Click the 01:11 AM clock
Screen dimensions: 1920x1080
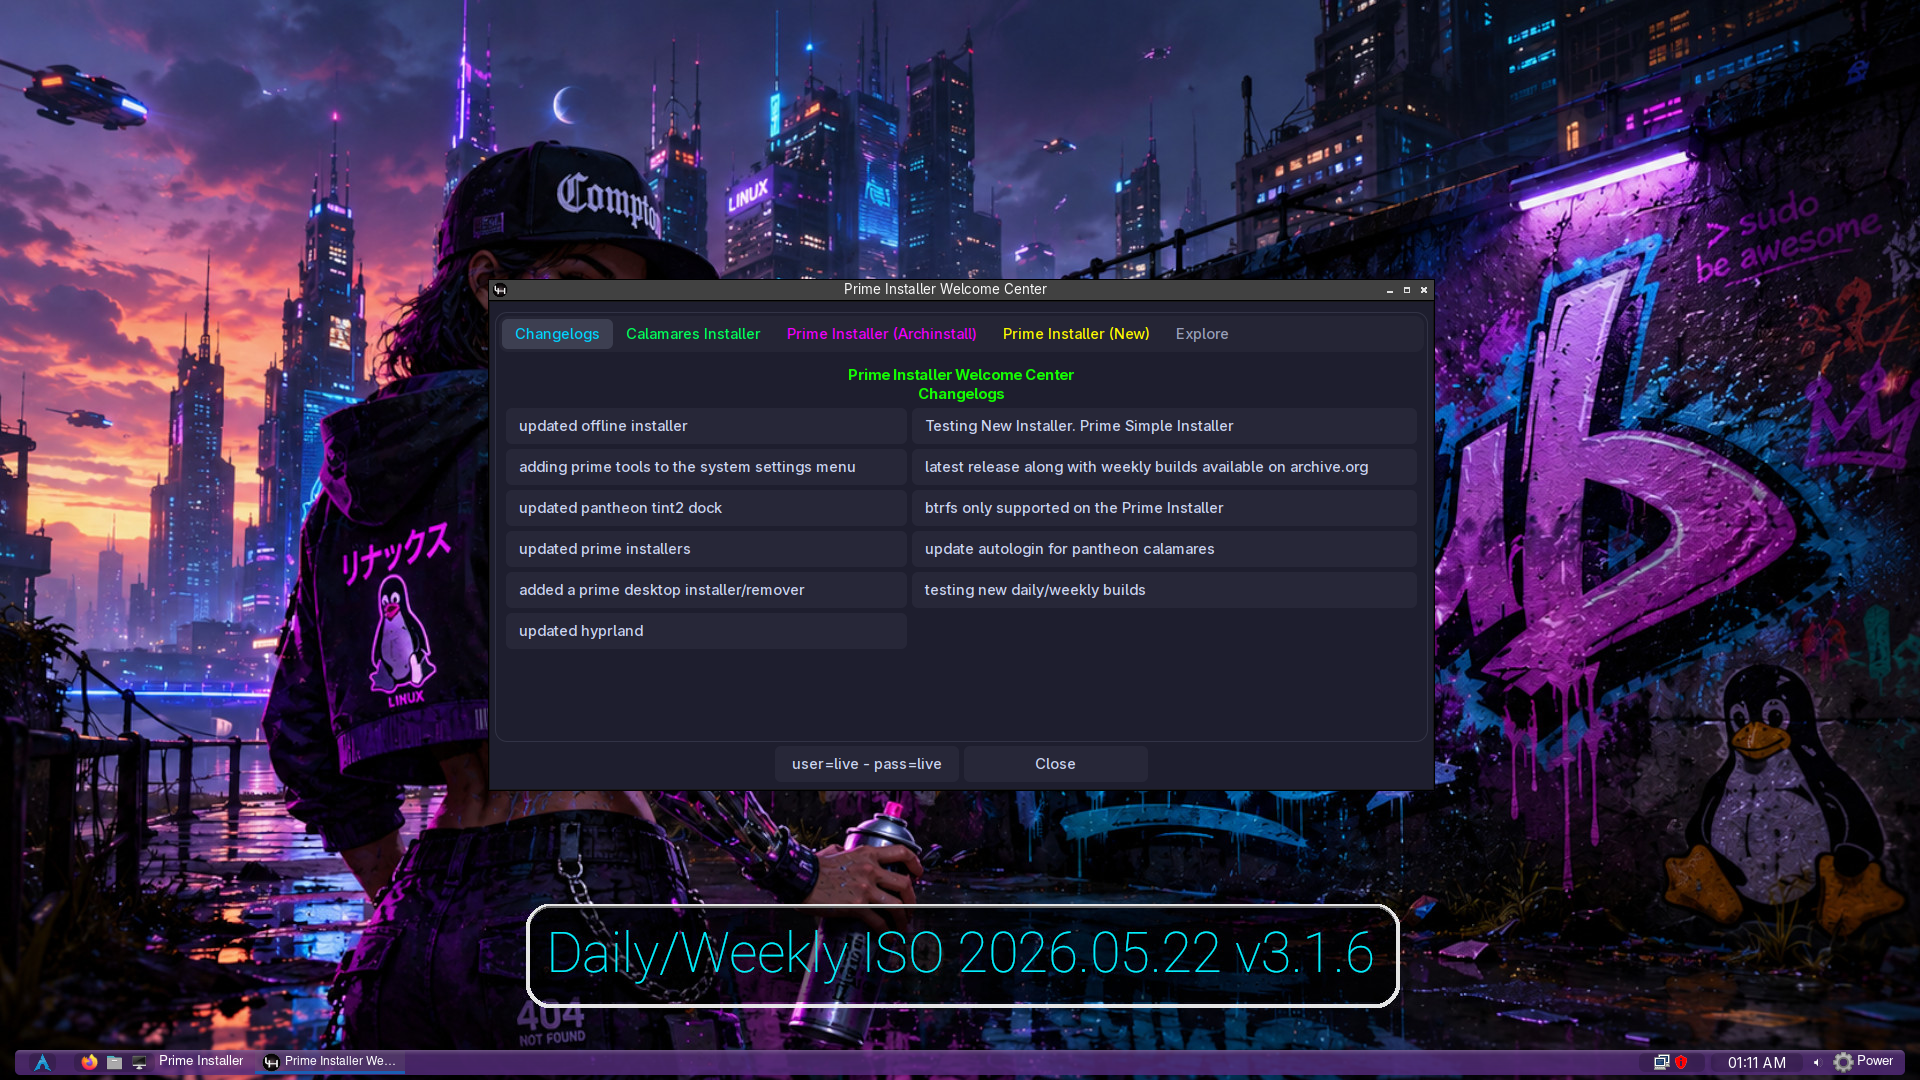1757,1063
